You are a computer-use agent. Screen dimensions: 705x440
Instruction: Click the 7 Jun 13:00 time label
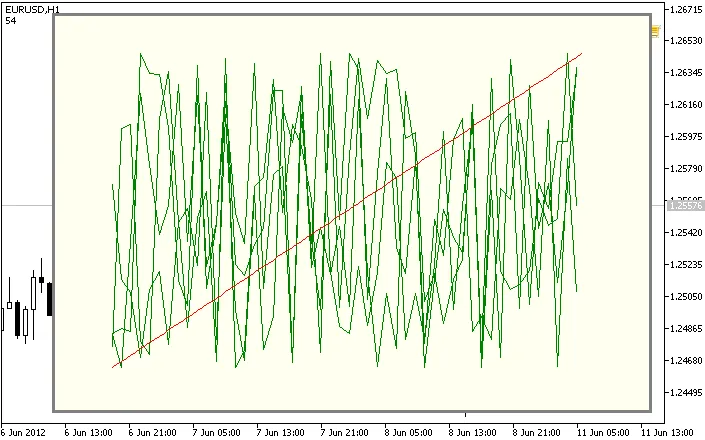tap(281, 433)
